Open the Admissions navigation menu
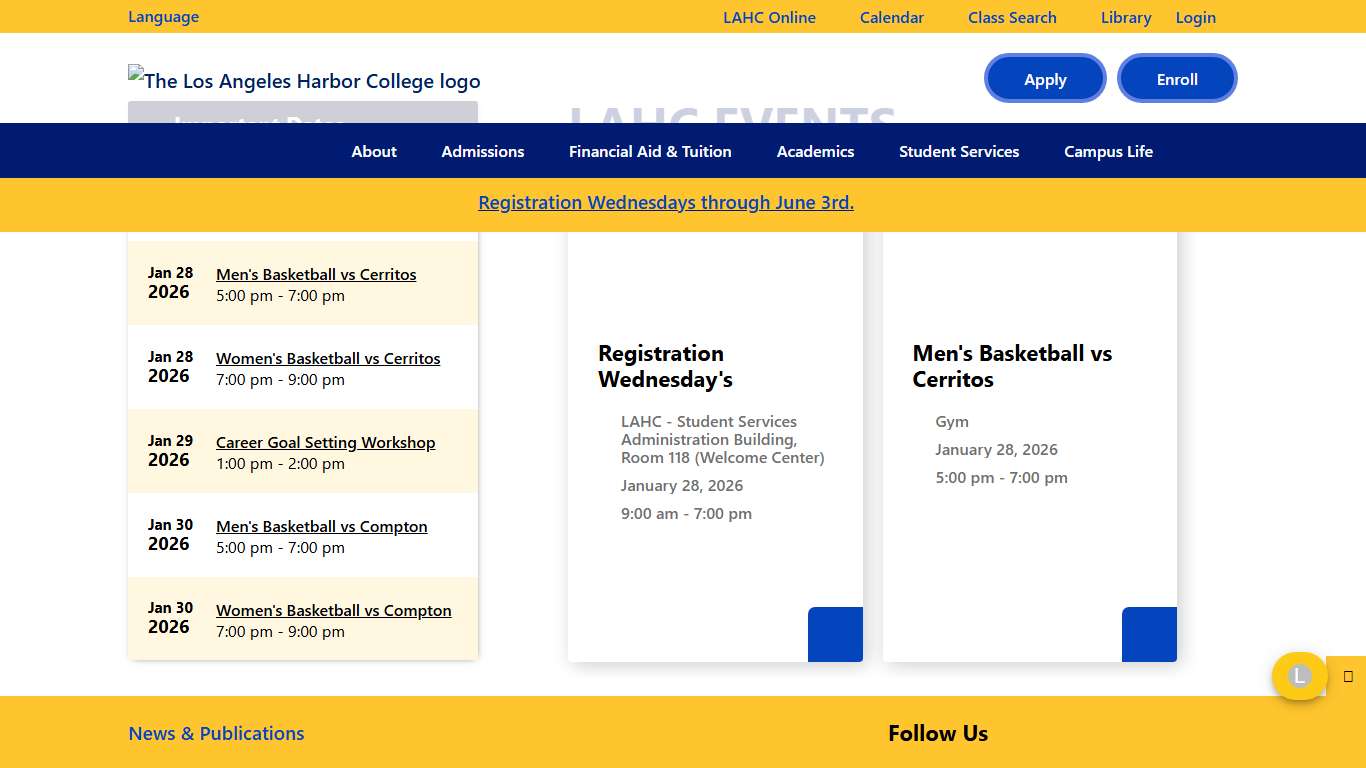The height and width of the screenshot is (768, 1366). [x=482, y=151]
